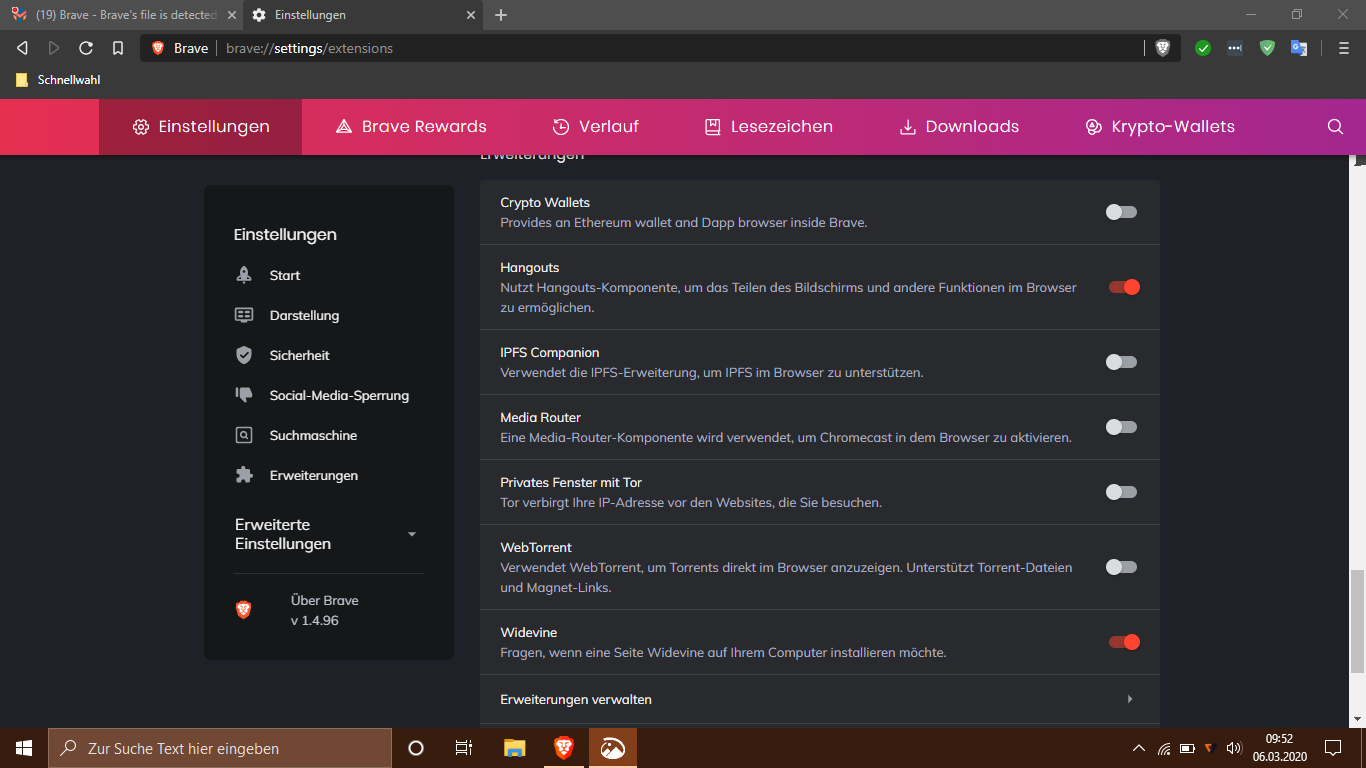Open Wi-Fi network settings in system tray
Image resolution: width=1366 pixels, height=768 pixels.
click(x=1164, y=748)
